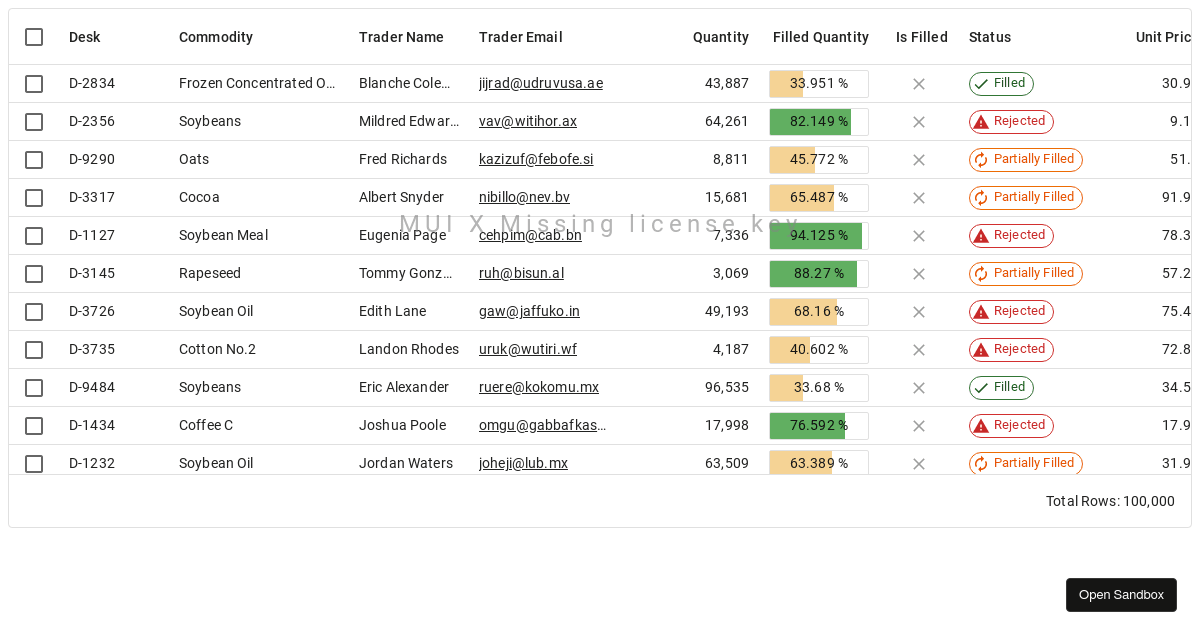The height and width of the screenshot is (630, 1200).
Task: Click the Is Filled X icon for D-2356
Action: click(x=919, y=122)
